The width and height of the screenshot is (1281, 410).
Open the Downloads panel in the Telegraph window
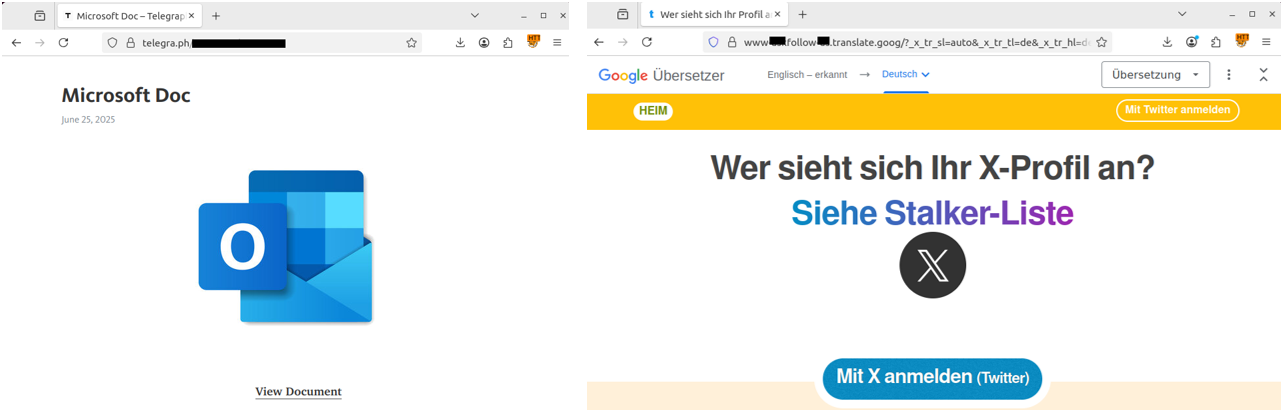pos(460,43)
